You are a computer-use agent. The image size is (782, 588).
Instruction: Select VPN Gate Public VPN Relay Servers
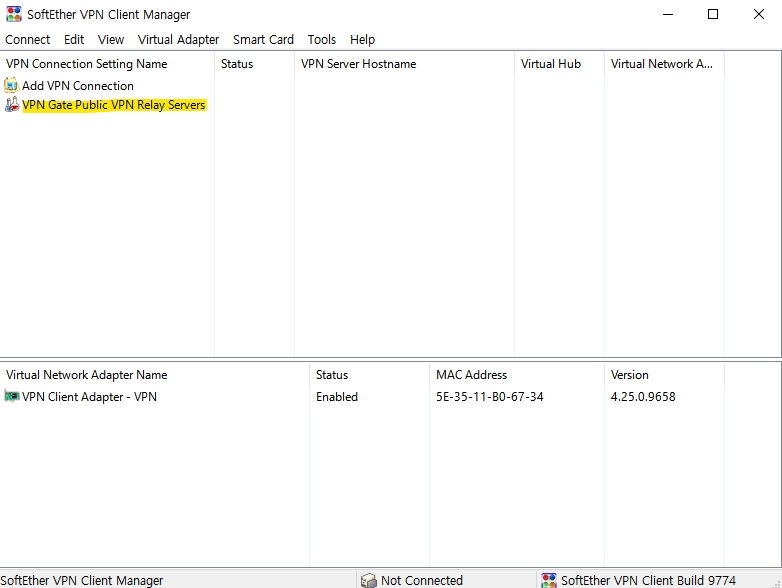114,105
